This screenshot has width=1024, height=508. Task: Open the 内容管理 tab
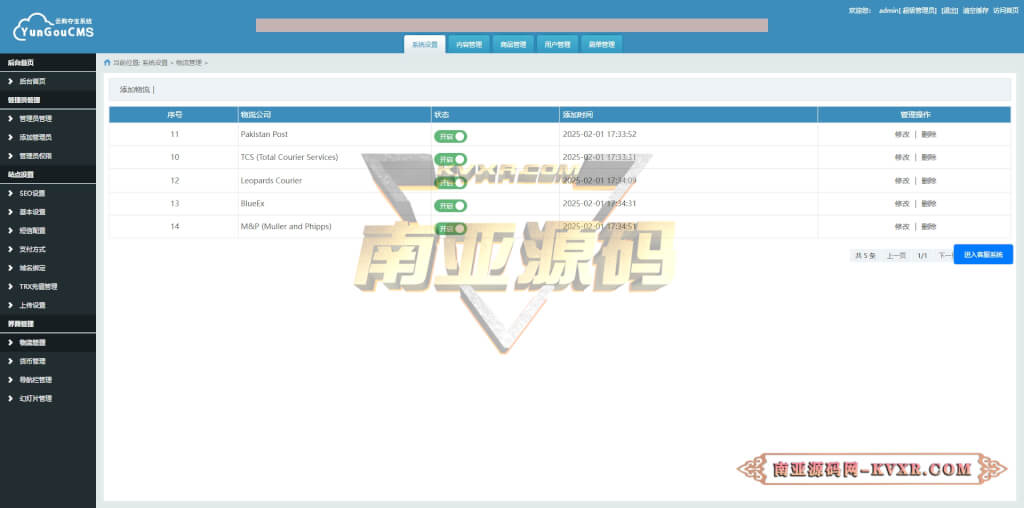[x=469, y=44]
